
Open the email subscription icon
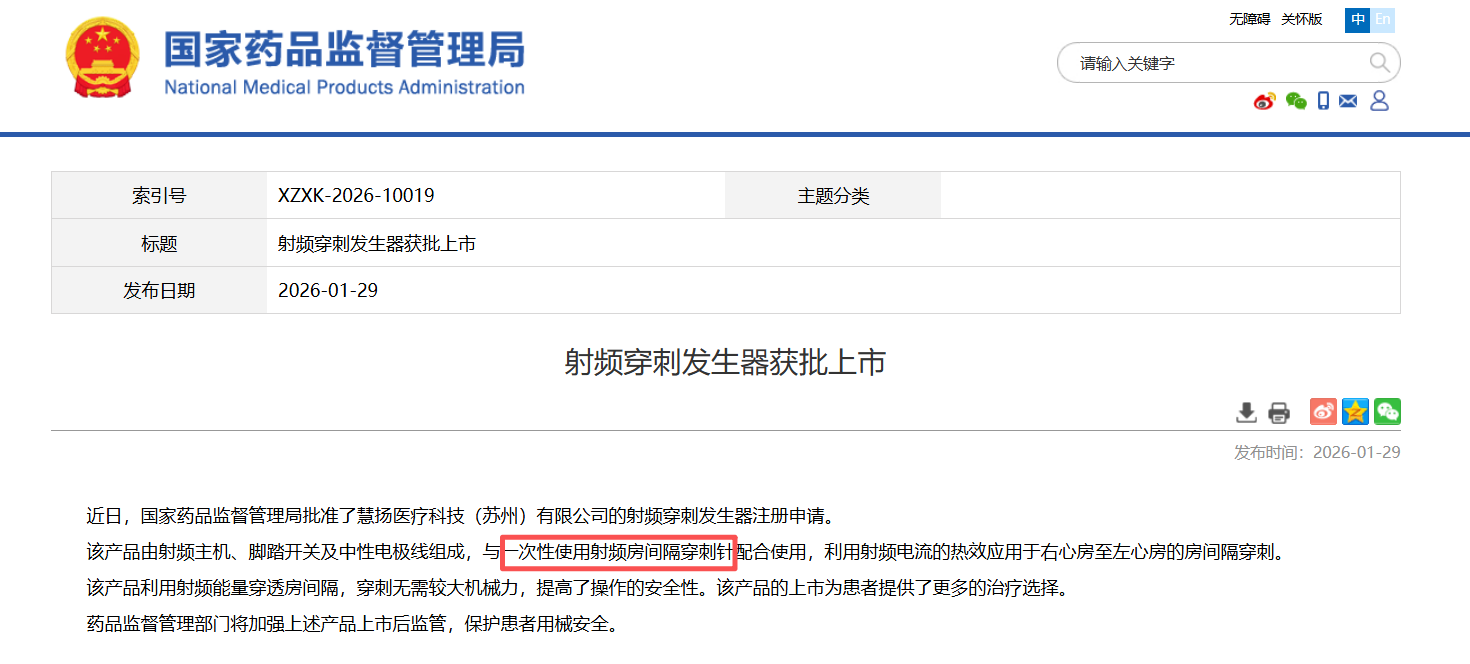[x=1348, y=101]
